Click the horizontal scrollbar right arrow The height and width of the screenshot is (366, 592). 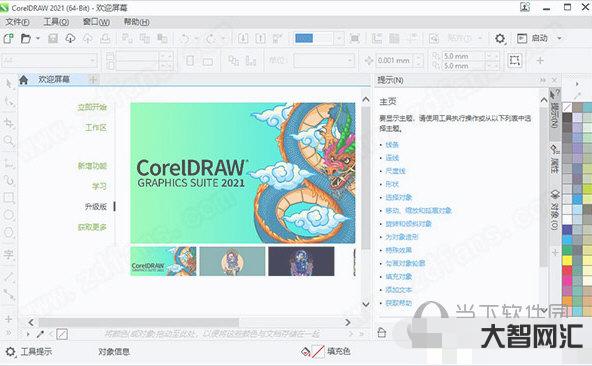pos(348,322)
